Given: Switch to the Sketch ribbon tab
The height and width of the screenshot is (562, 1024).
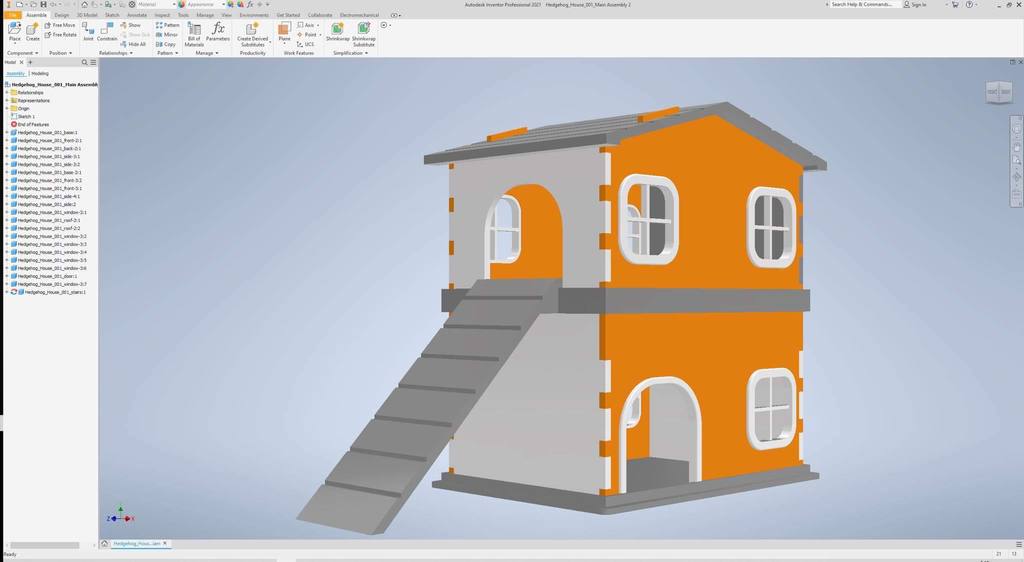Looking at the screenshot, I should click(x=112, y=15).
